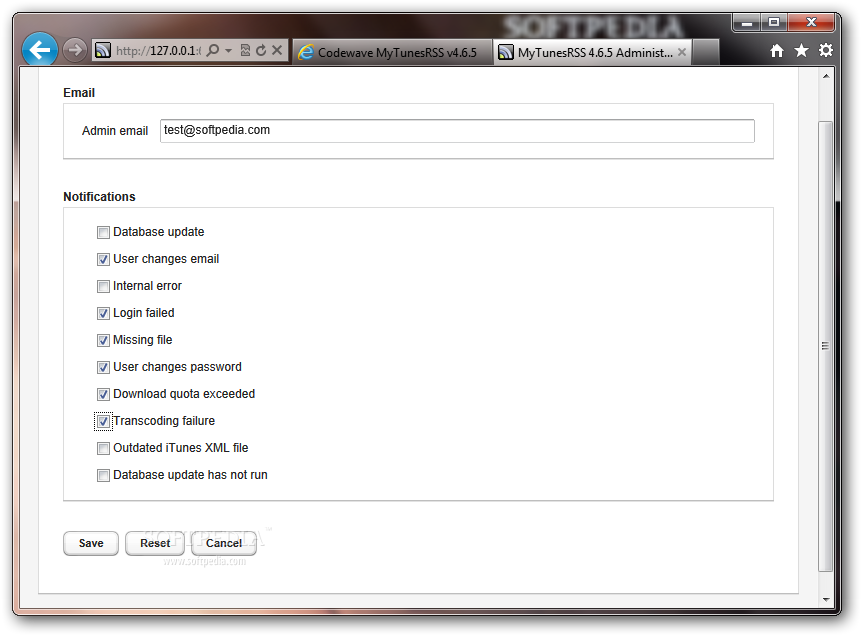Minimize the browser window

pyautogui.click(x=747, y=23)
